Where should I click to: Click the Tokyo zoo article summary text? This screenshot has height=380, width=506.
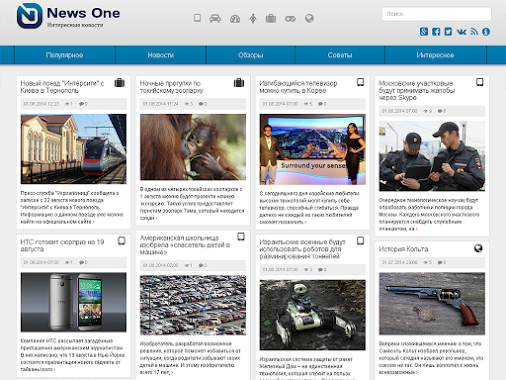click(192, 203)
